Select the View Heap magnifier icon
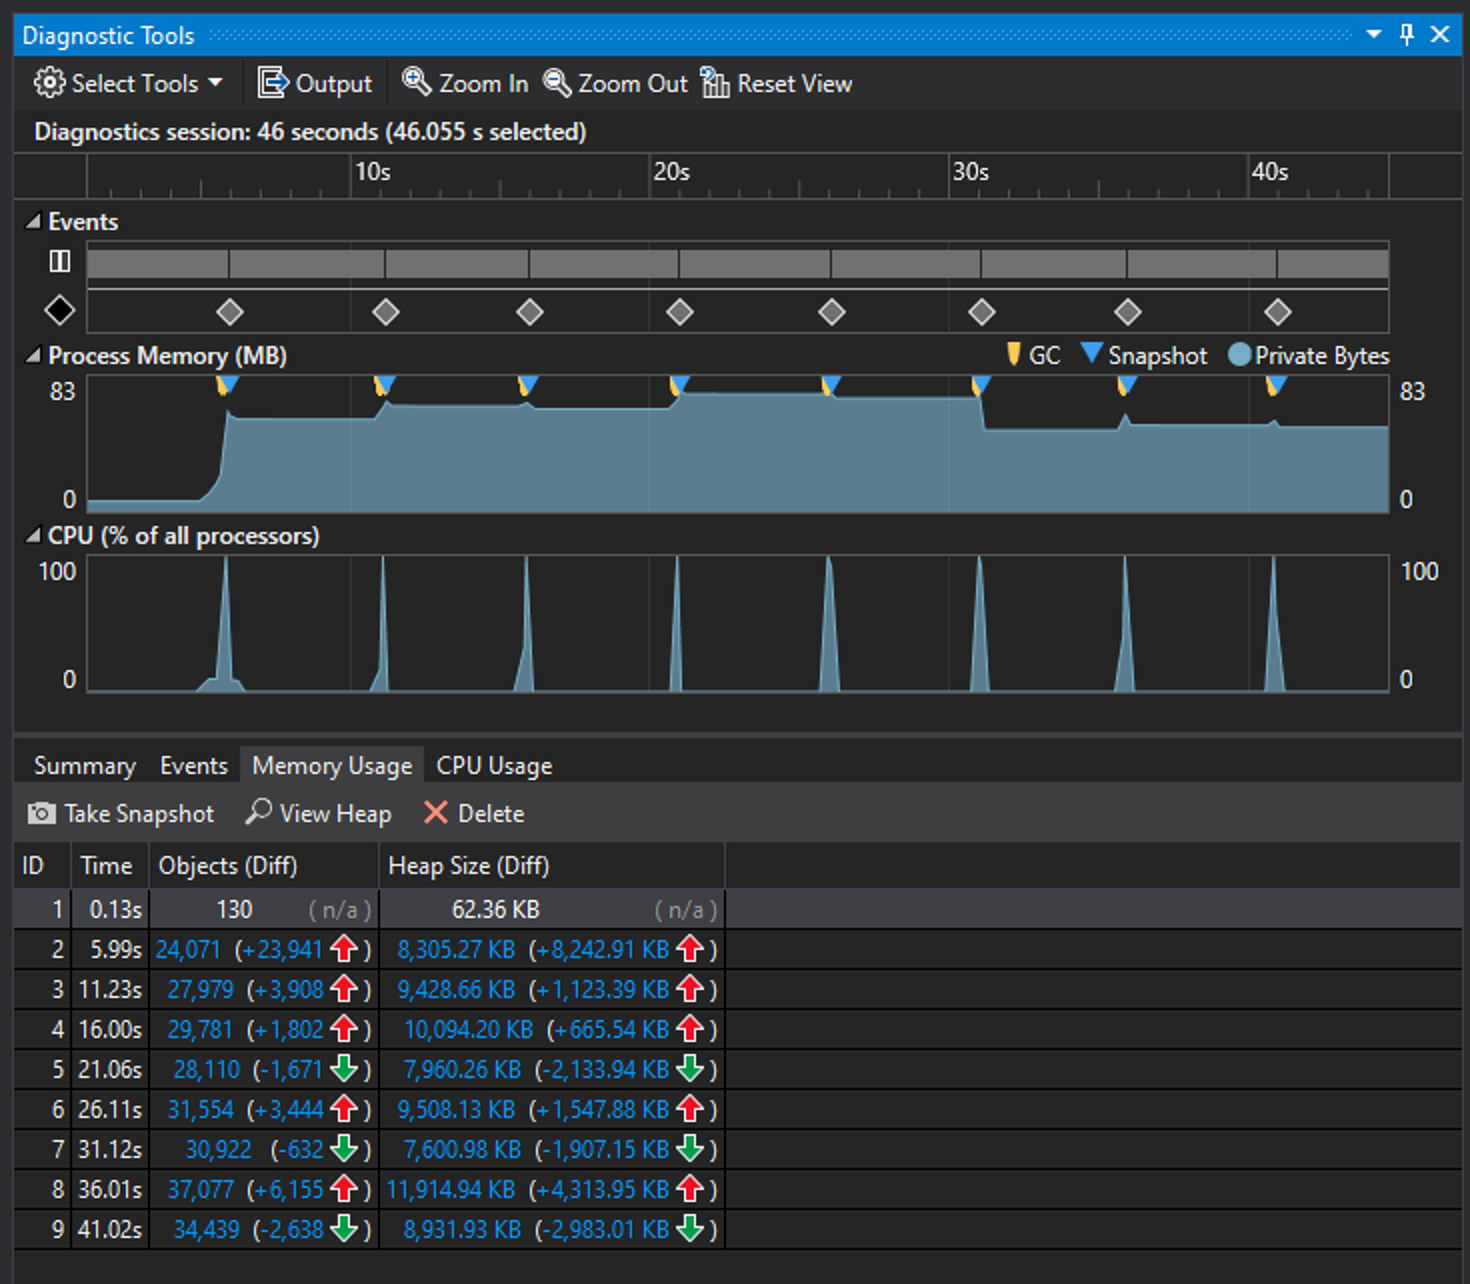The height and width of the screenshot is (1284, 1470). (x=257, y=813)
